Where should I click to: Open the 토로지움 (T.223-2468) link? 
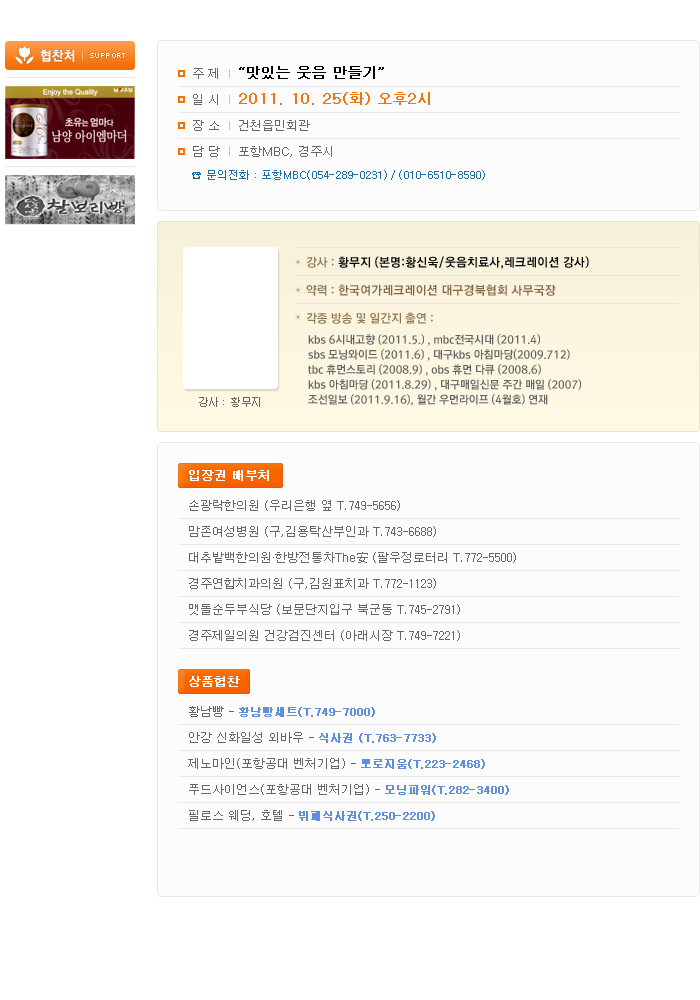[423, 764]
